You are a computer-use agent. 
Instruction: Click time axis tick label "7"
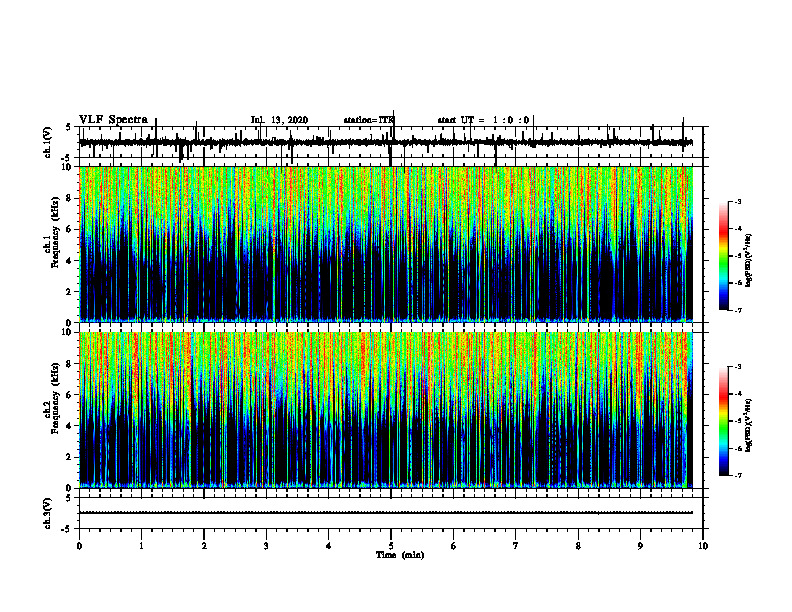(x=516, y=545)
